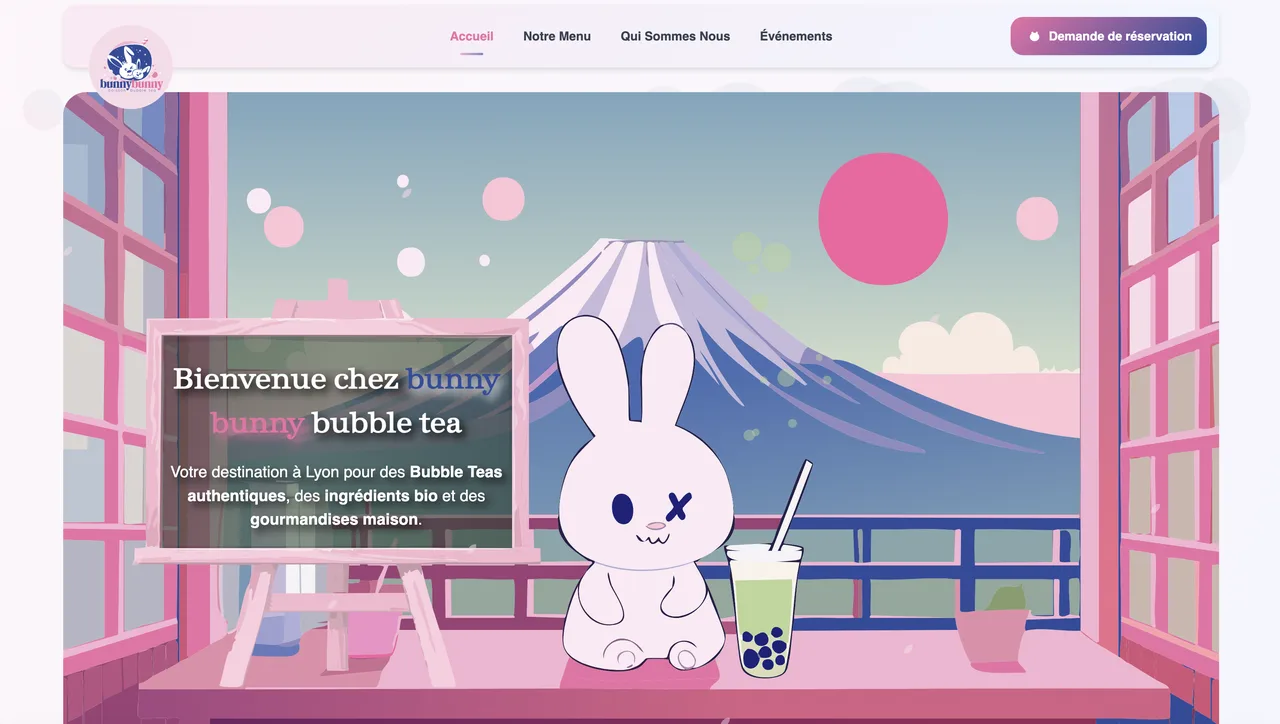Click the bunny icon in the reservation button
The height and width of the screenshot is (724, 1280).
1035,36
